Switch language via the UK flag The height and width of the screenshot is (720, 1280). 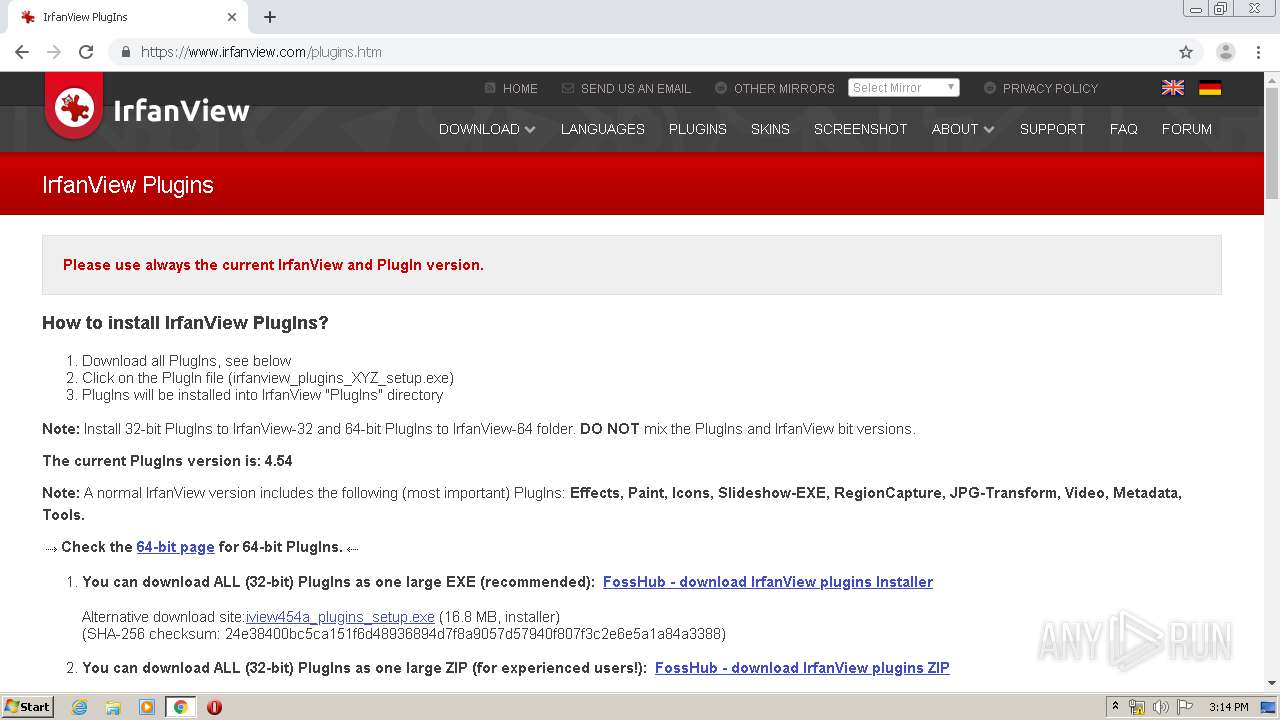coord(1173,88)
